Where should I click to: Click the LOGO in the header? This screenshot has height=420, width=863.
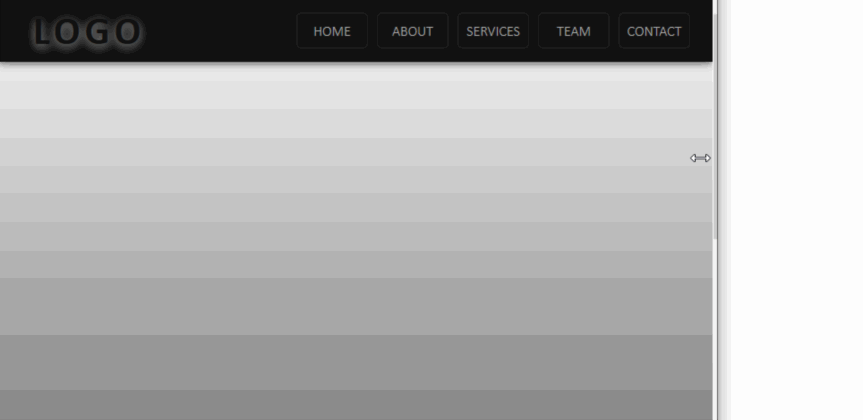(87, 32)
